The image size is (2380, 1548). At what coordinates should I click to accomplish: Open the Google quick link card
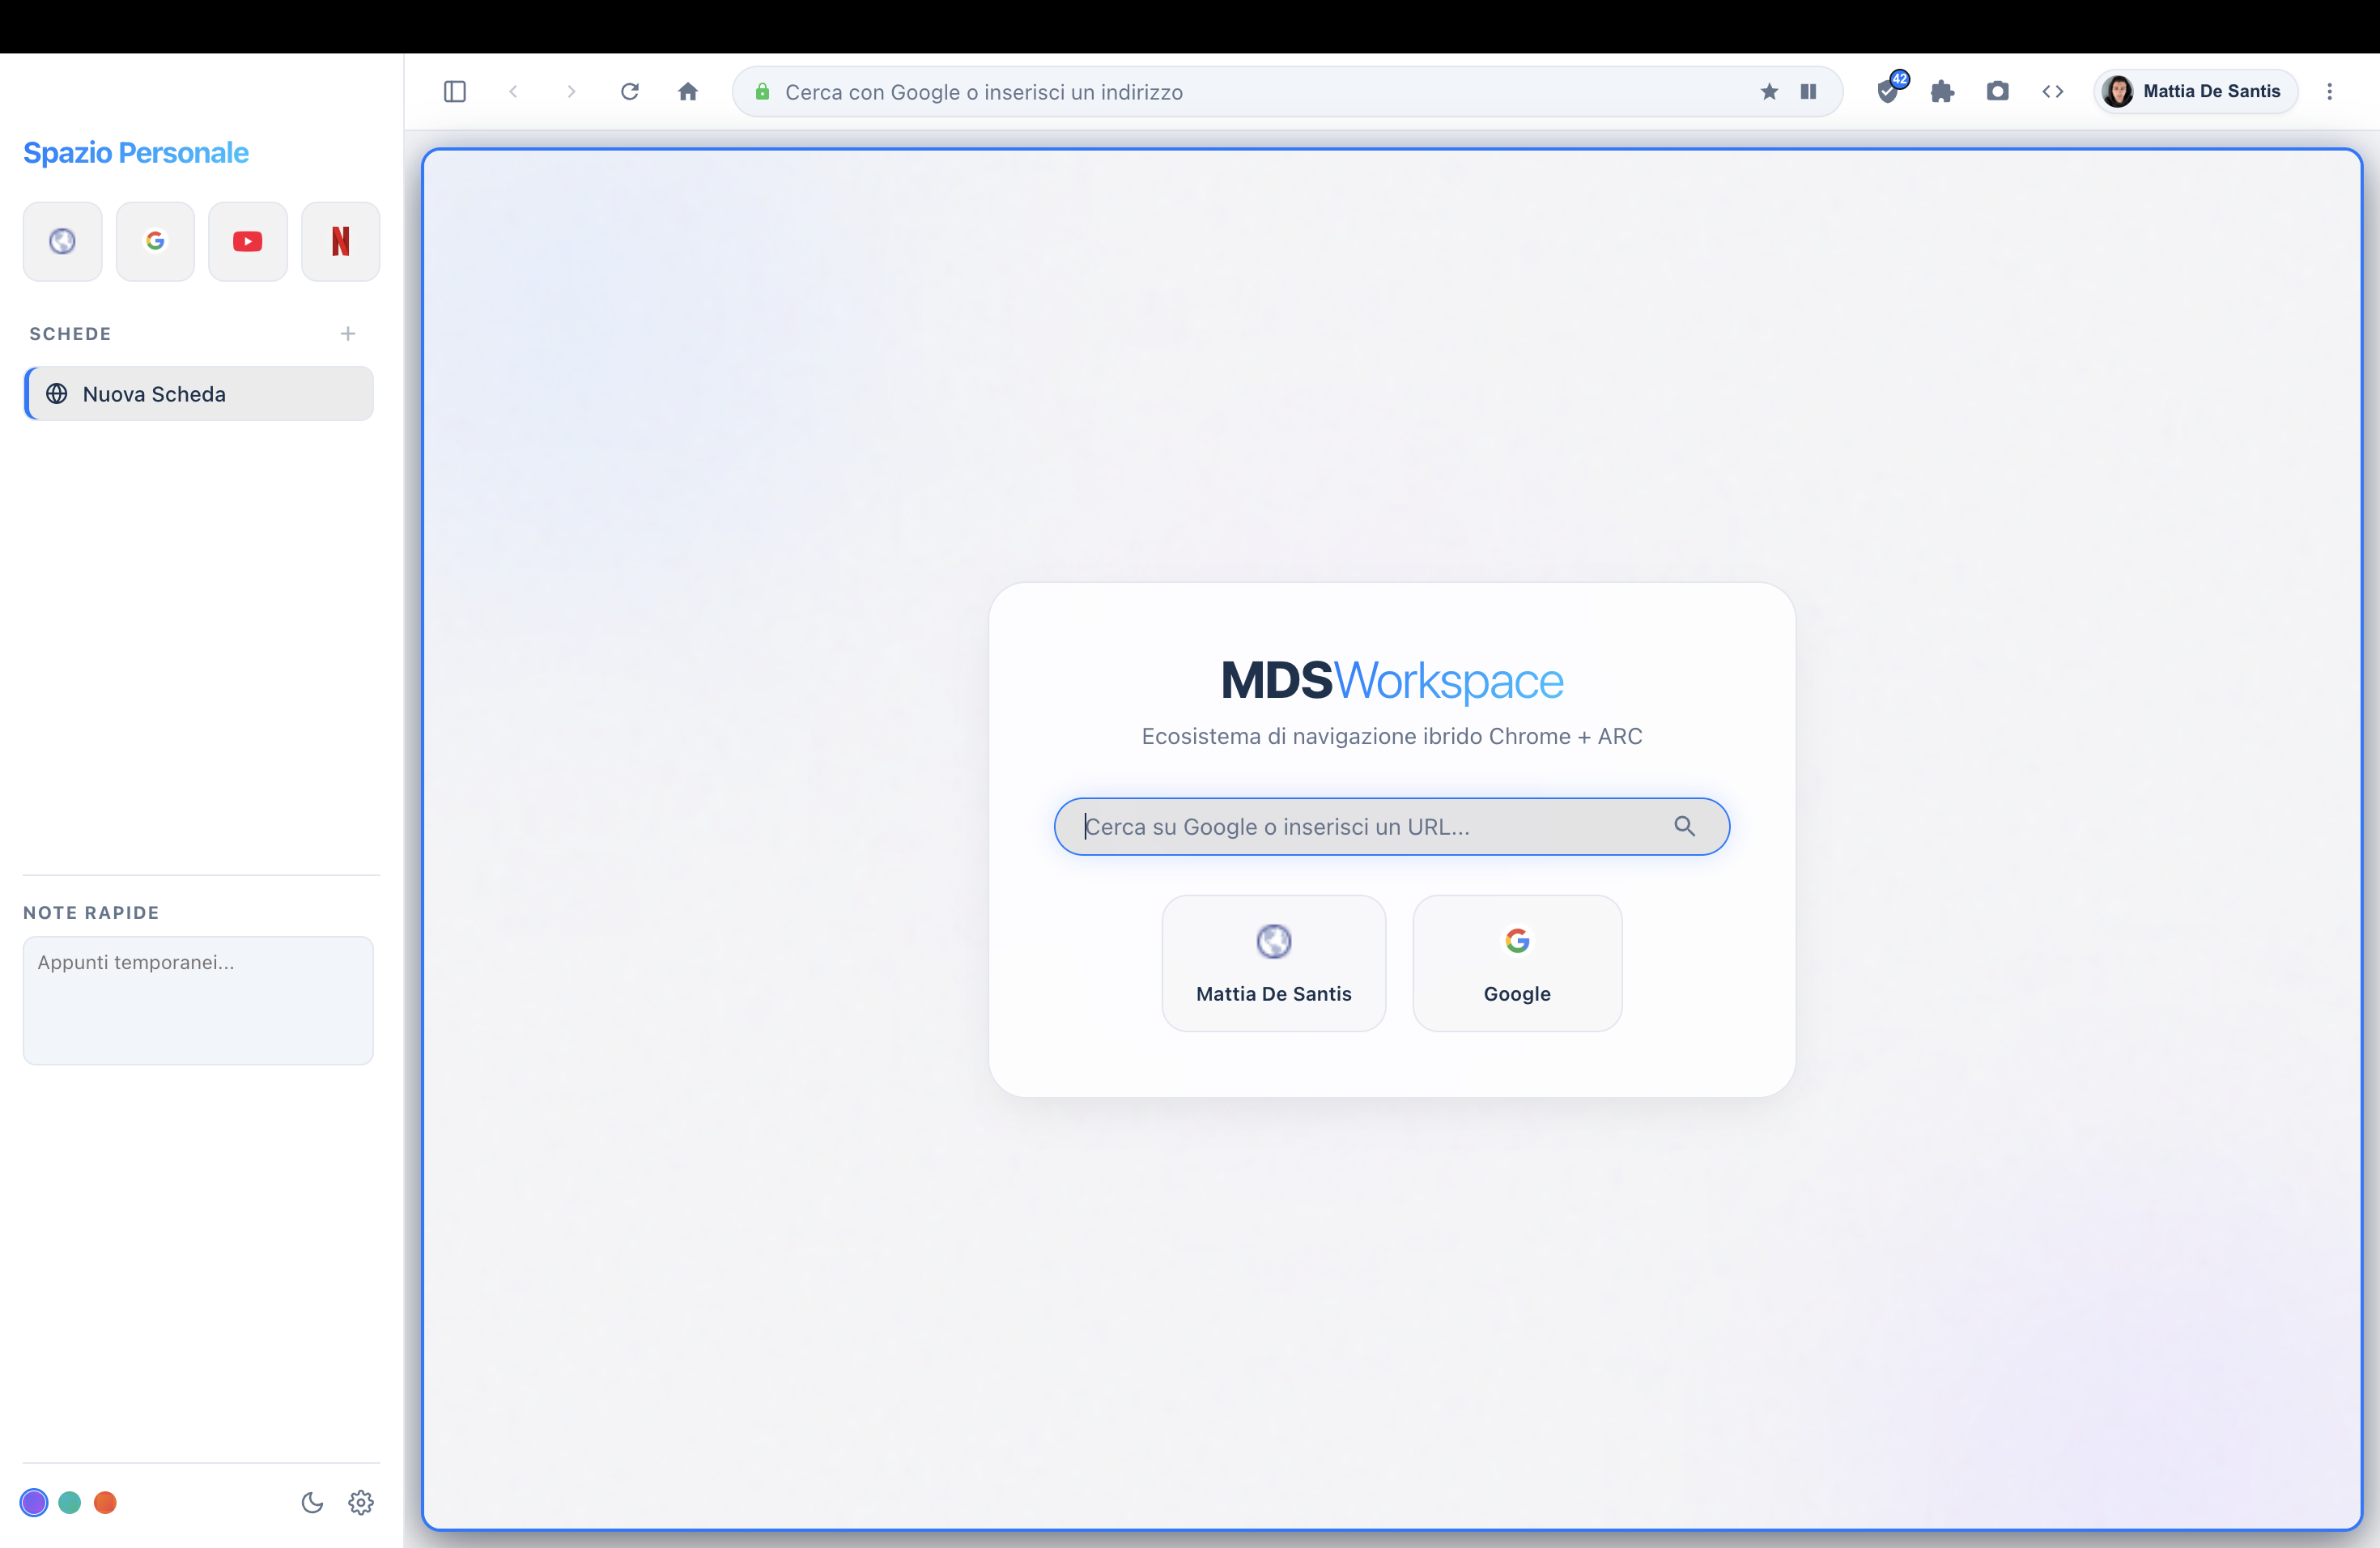pyautogui.click(x=1517, y=963)
